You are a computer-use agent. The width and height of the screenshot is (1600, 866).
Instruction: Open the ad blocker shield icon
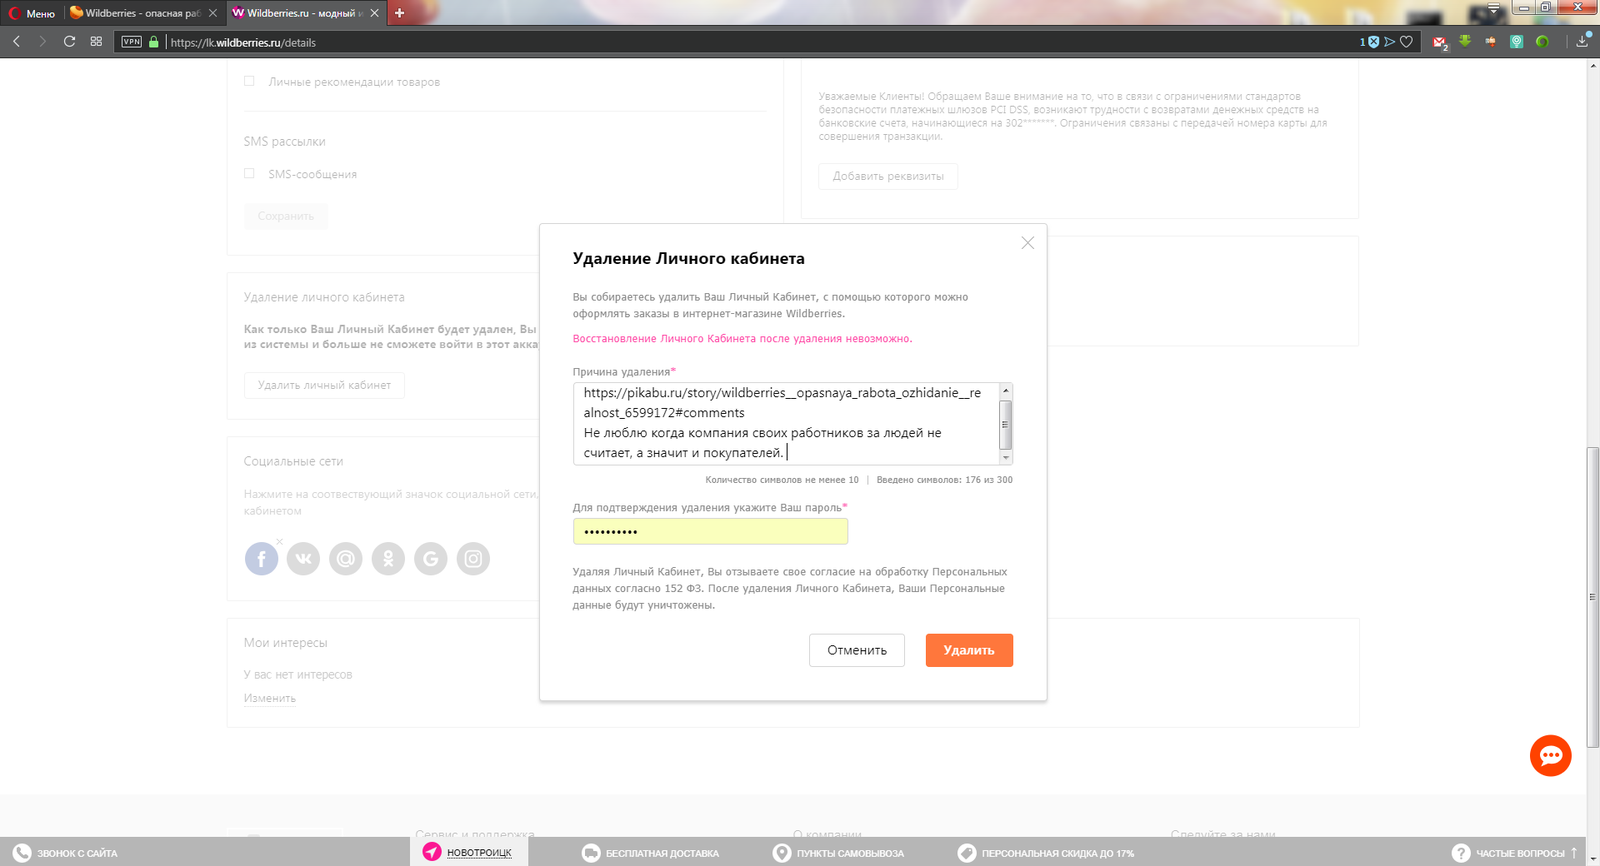pyautogui.click(x=1373, y=42)
